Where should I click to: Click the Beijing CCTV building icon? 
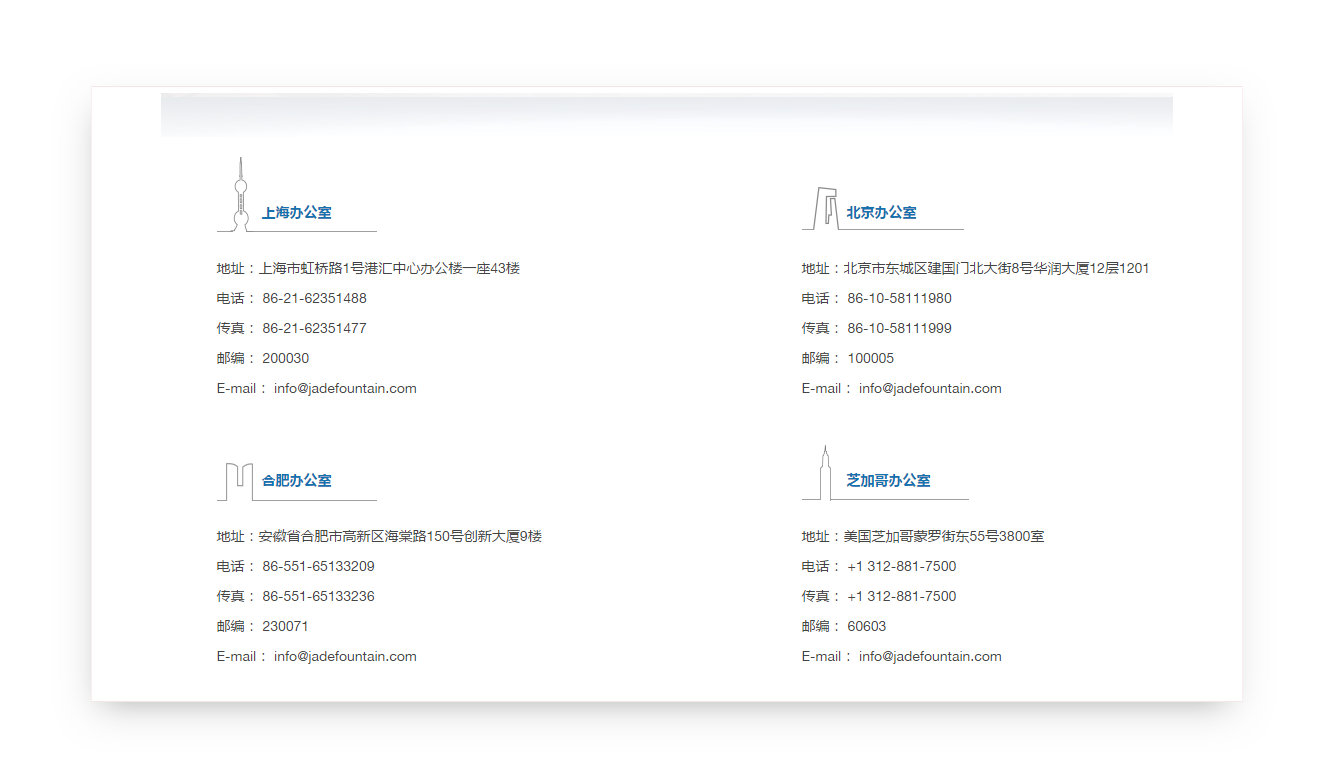pos(826,208)
